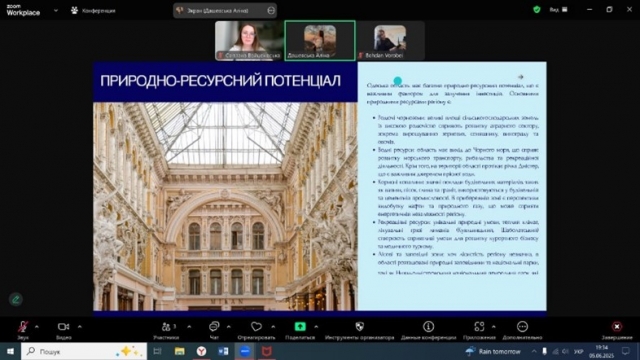Click the green Share screen icon
The height and width of the screenshot is (360, 640).
(300, 327)
